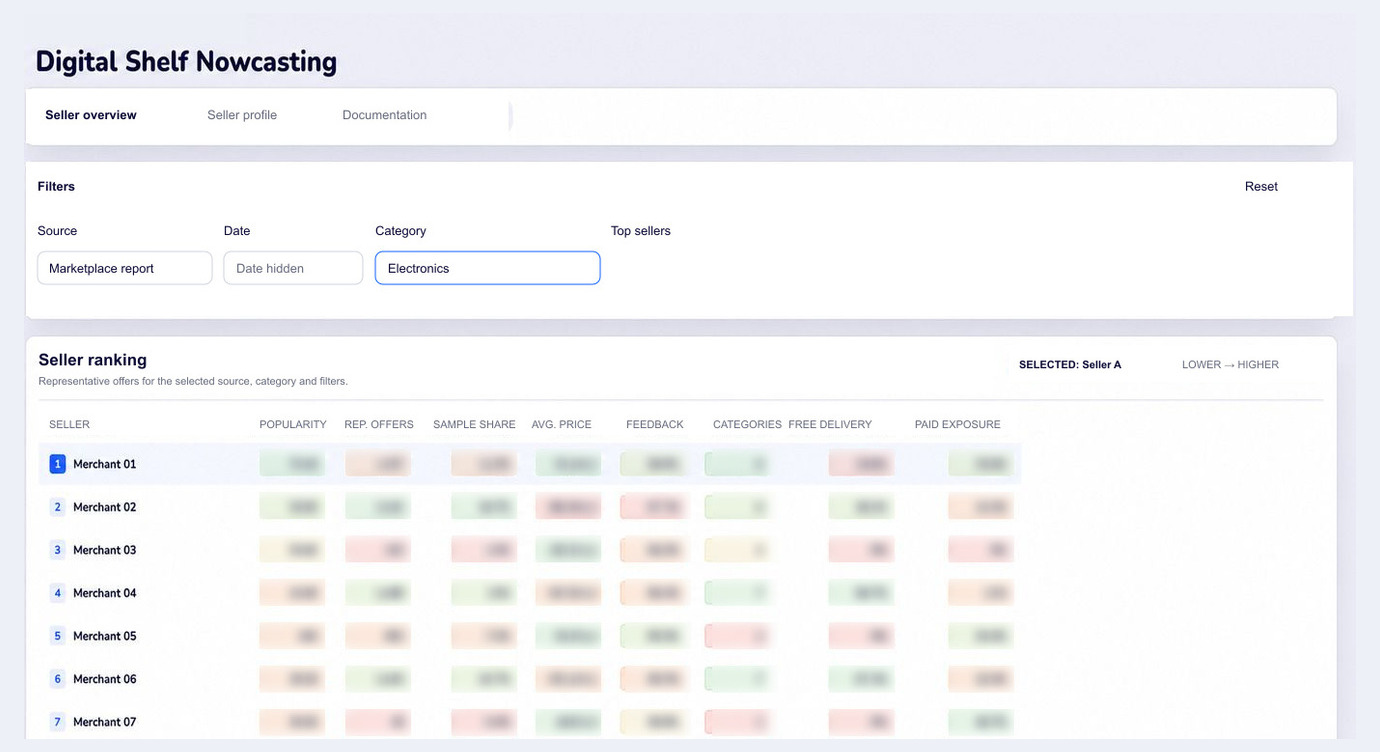Click Merchant 01 free delivery cell
Viewport: 1380px width, 752px height.
(861, 464)
